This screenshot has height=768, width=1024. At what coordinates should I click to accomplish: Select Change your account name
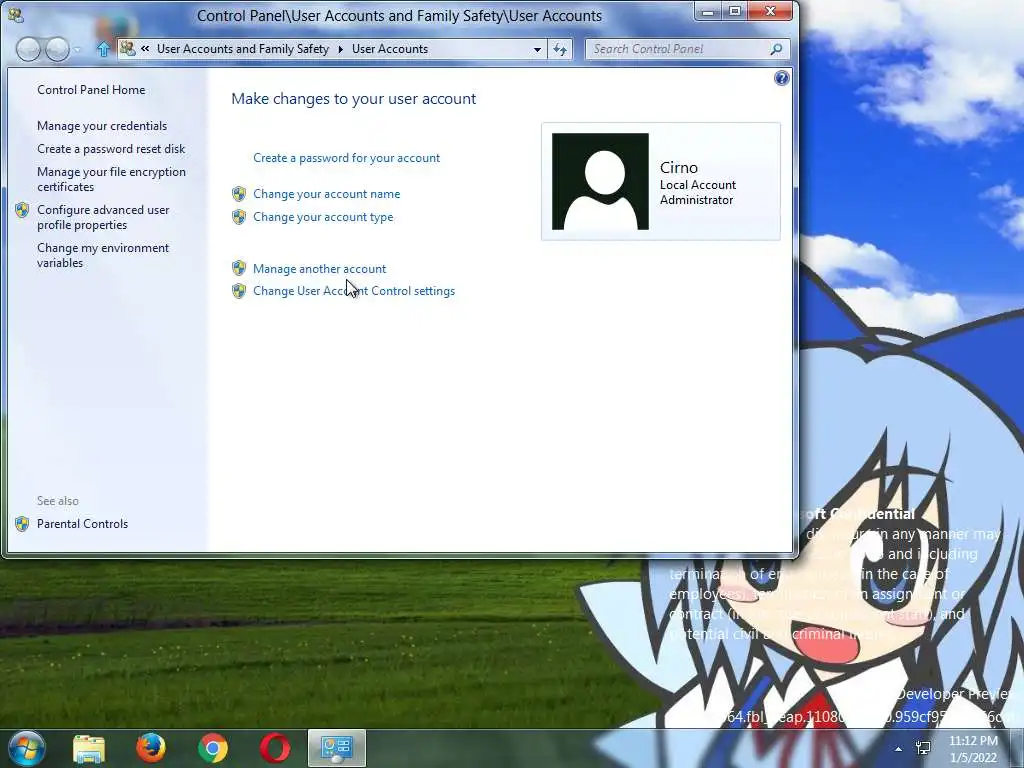pyautogui.click(x=327, y=194)
